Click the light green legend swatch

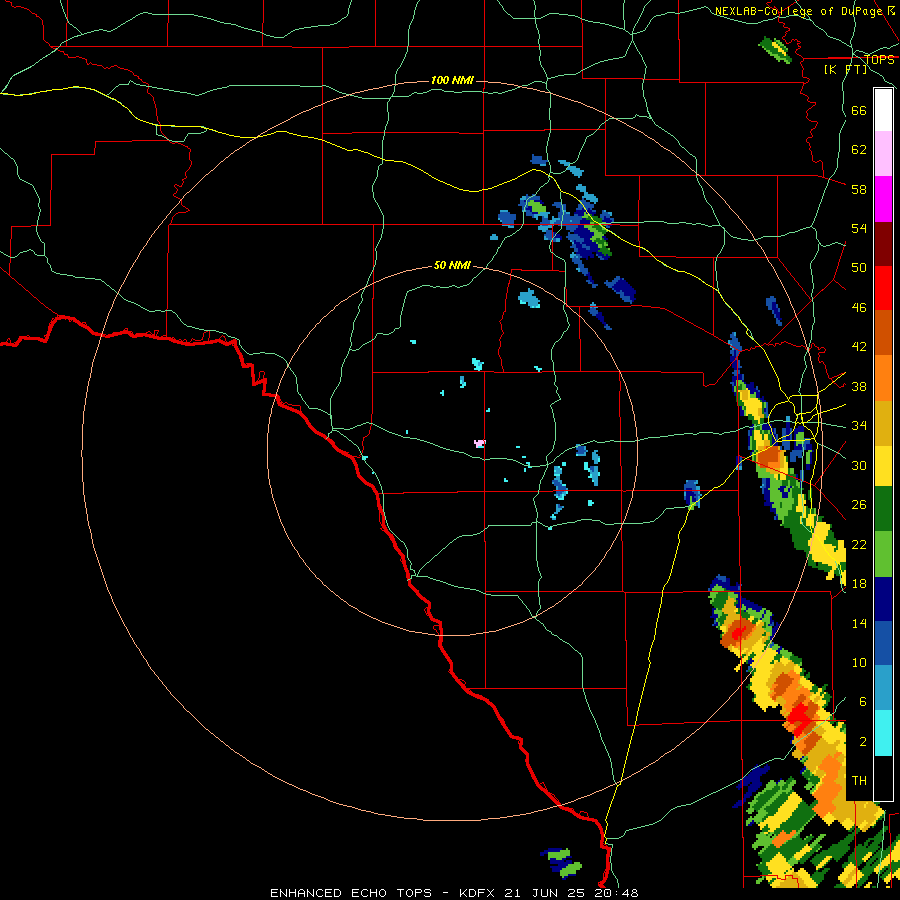(x=883, y=554)
